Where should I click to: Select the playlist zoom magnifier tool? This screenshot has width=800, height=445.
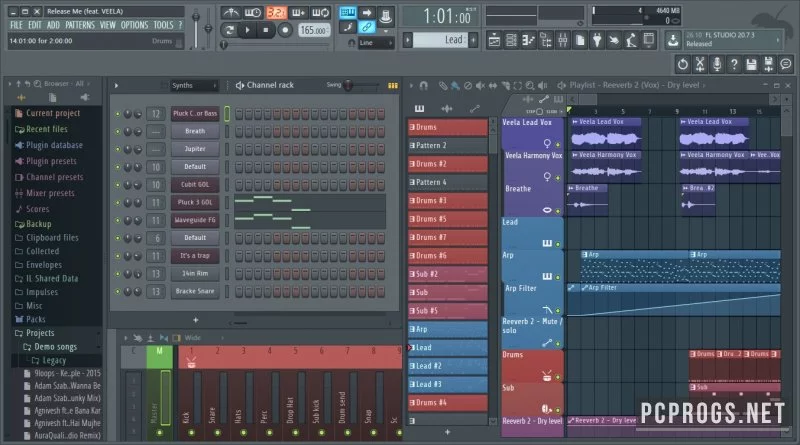point(530,85)
